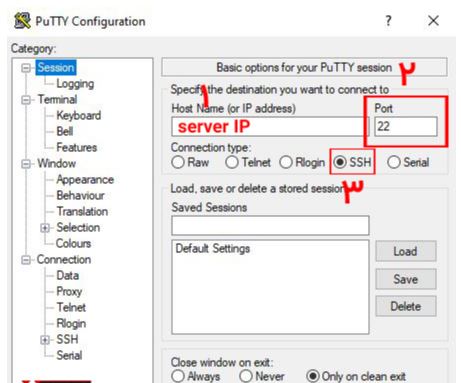Click the PuTTY icon in title bar
Screen dimensions: 461x383
pyautogui.click(x=22, y=21)
